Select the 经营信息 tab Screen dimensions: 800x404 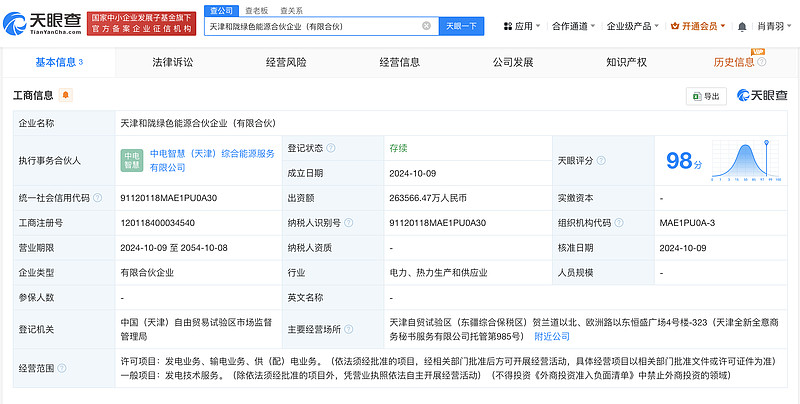pyautogui.click(x=399, y=62)
